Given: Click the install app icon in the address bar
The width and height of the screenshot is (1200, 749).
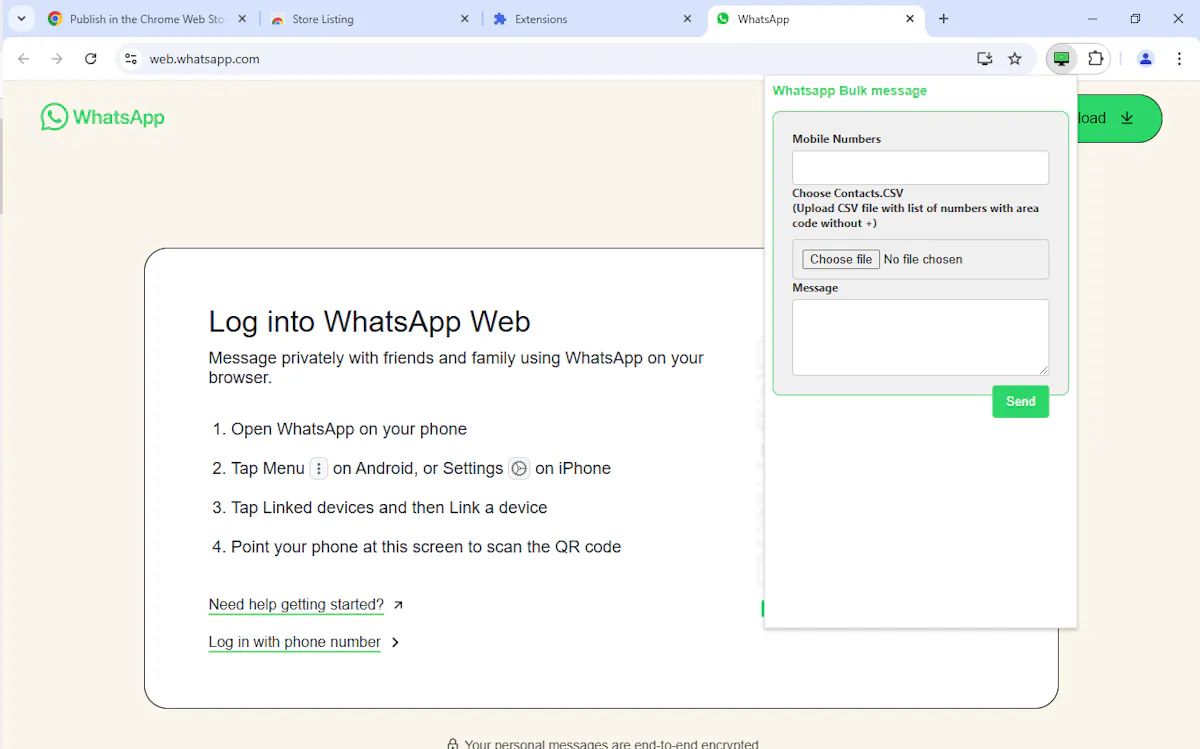Looking at the screenshot, I should pos(985,59).
